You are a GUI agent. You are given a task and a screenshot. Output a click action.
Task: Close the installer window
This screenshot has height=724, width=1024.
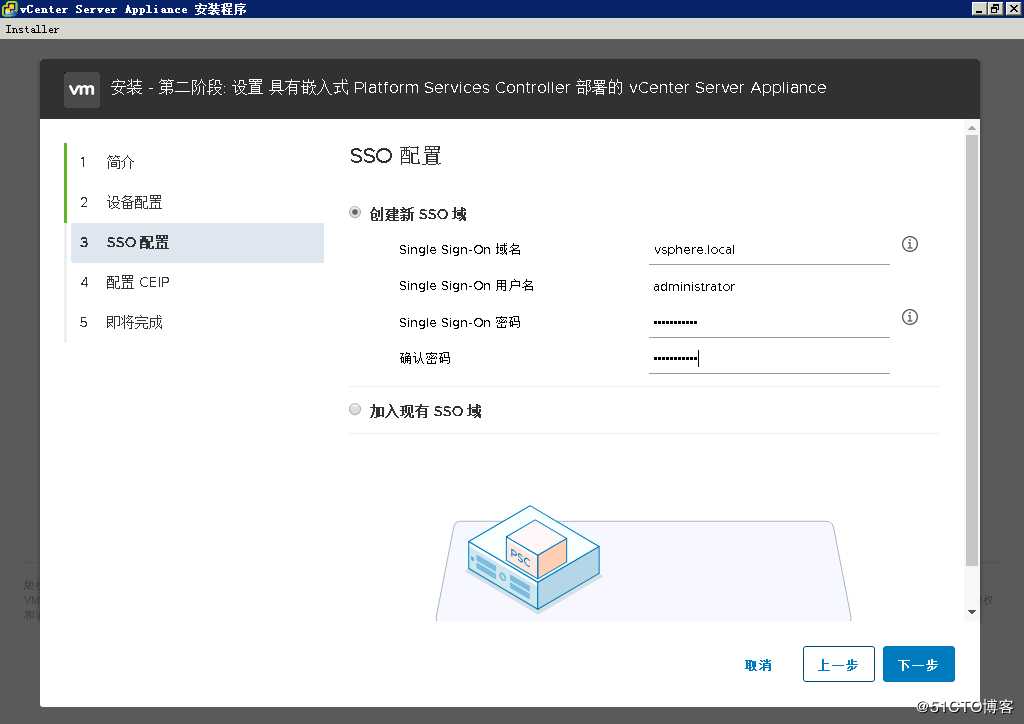coord(1013,8)
